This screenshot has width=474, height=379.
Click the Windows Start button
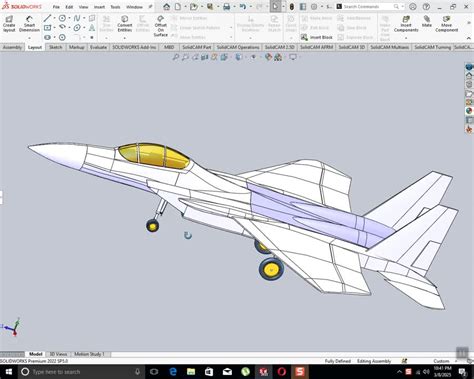point(9,372)
